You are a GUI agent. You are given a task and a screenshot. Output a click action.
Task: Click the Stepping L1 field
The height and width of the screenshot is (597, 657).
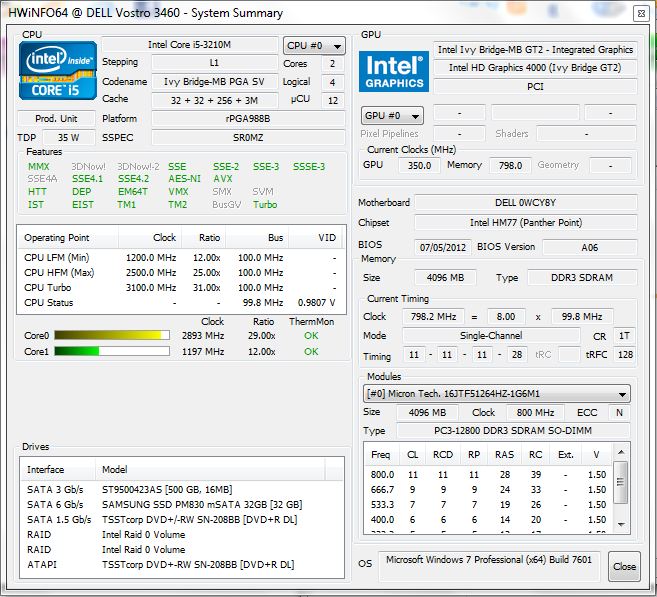(x=214, y=63)
